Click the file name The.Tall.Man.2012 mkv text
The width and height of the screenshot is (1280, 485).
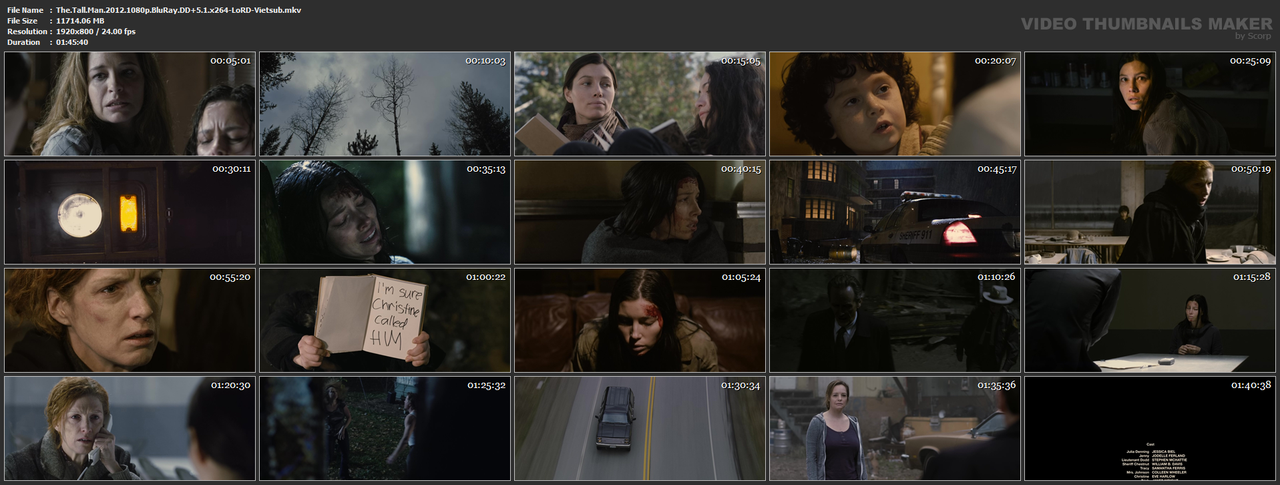[178, 9]
